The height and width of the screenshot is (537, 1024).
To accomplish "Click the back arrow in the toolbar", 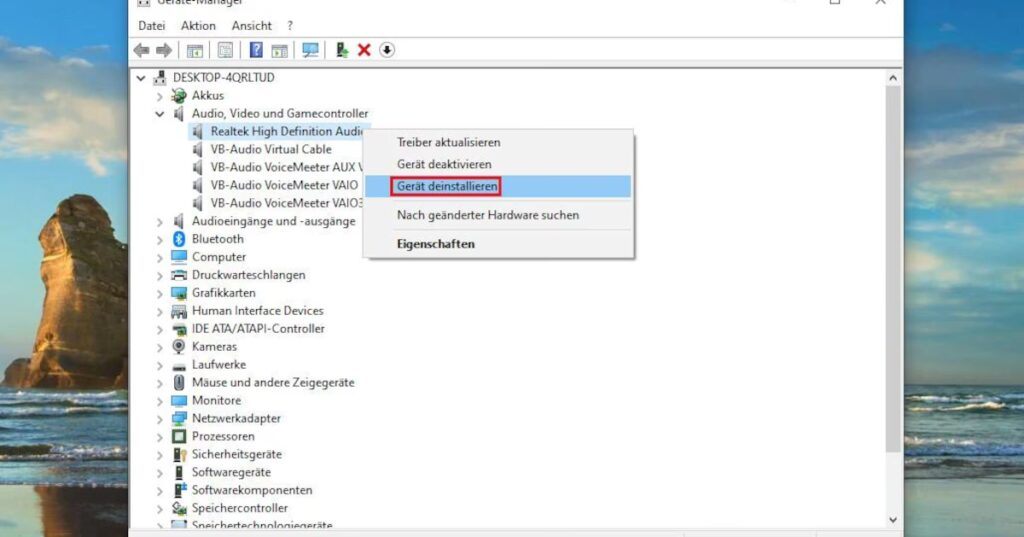I will (141, 50).
